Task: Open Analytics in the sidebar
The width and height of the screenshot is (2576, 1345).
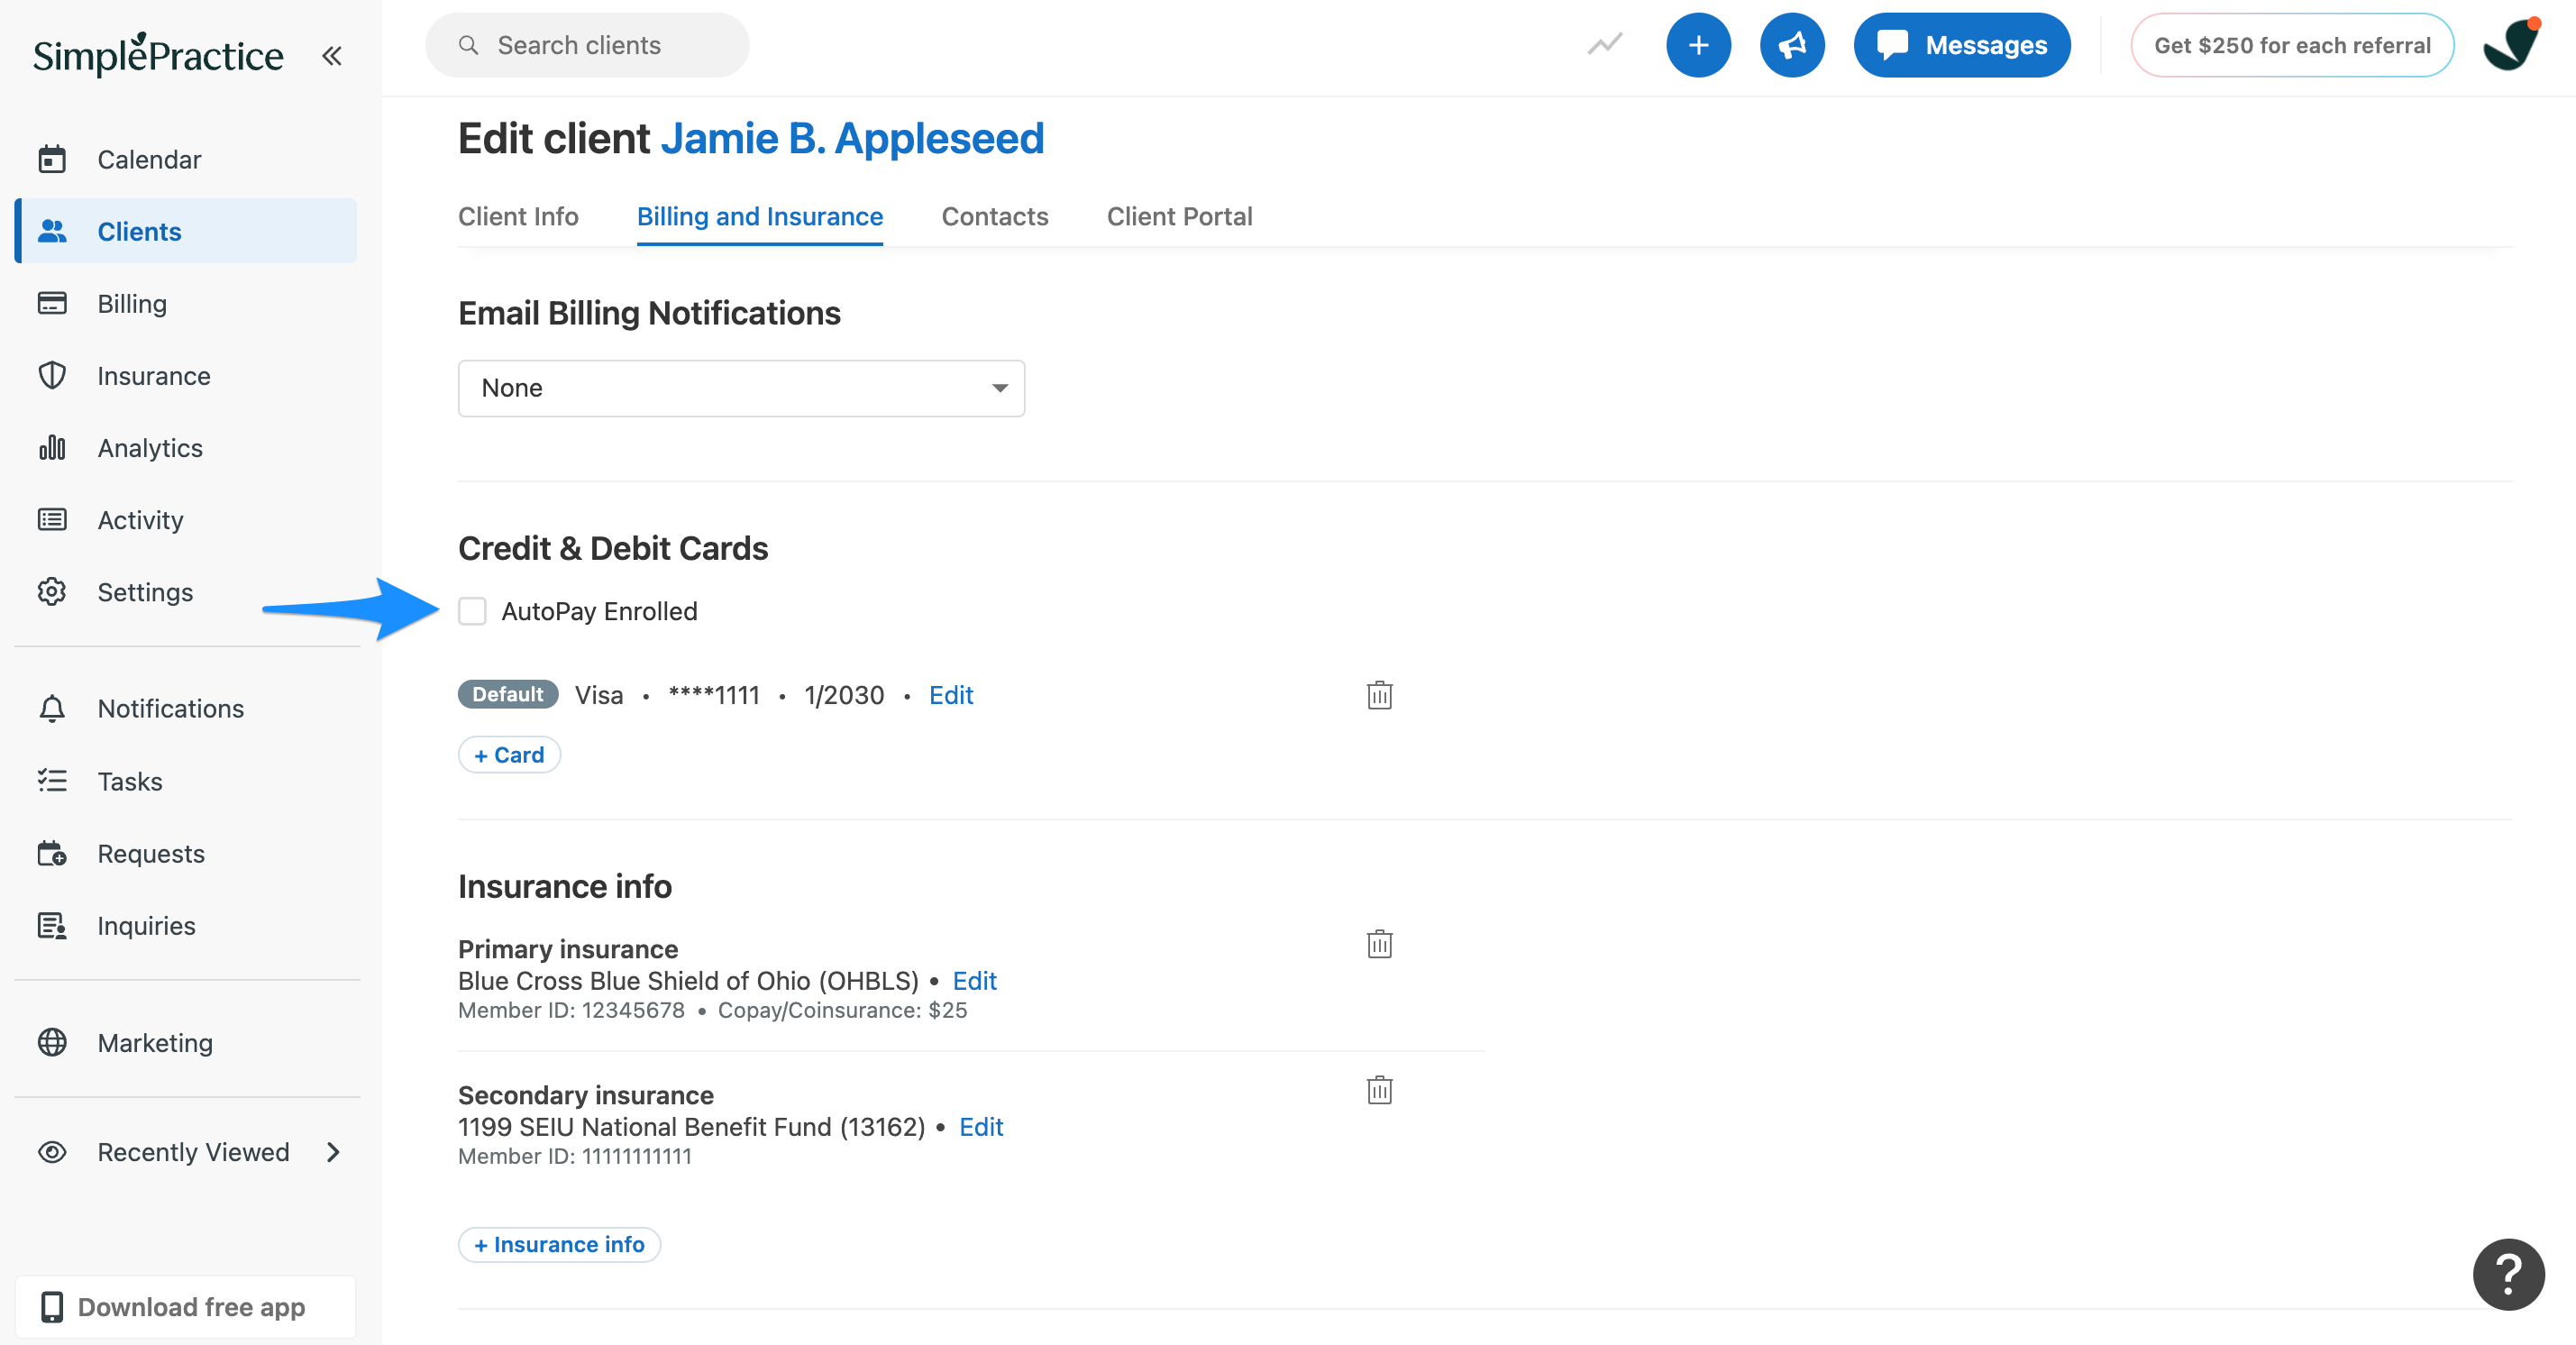Action: 186,447
